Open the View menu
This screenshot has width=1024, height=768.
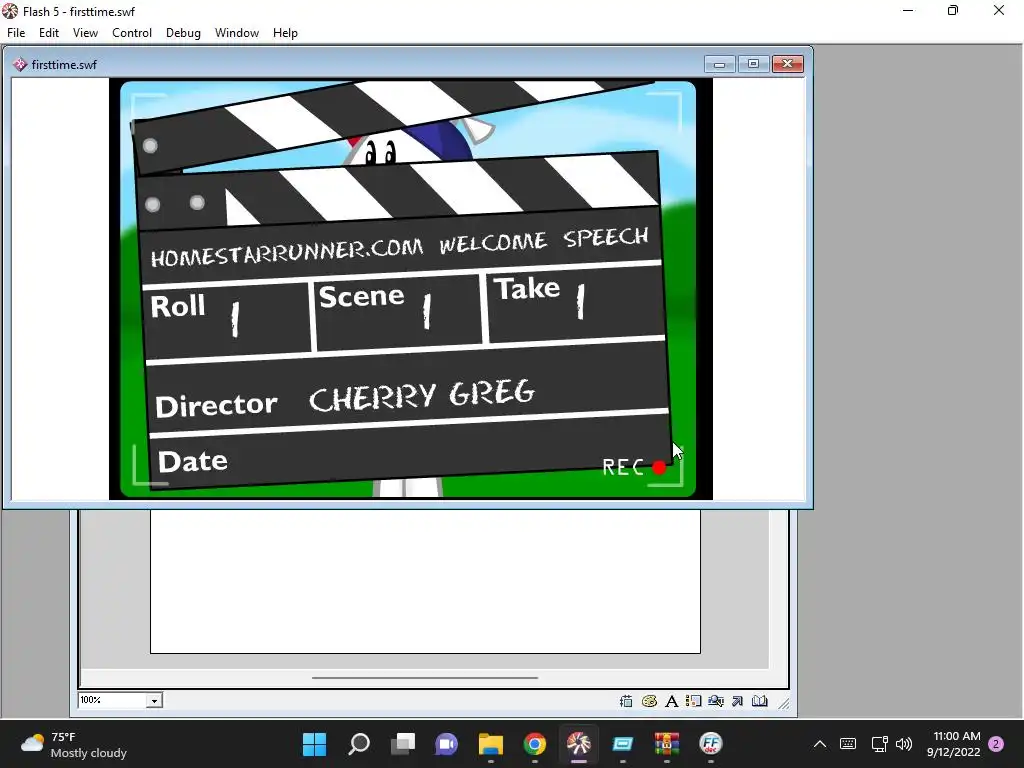(86, 33)
